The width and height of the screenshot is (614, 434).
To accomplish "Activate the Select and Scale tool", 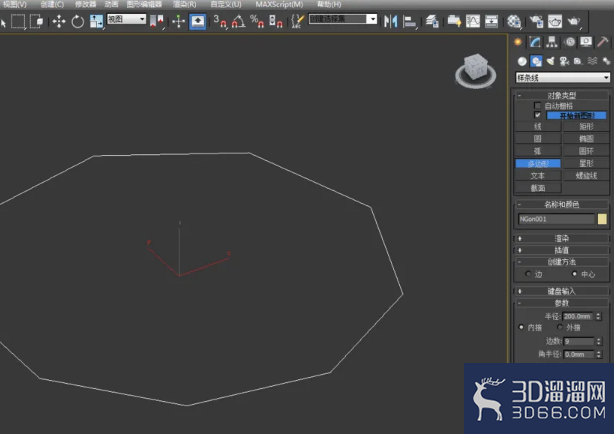I will click(x=96, y=21).
